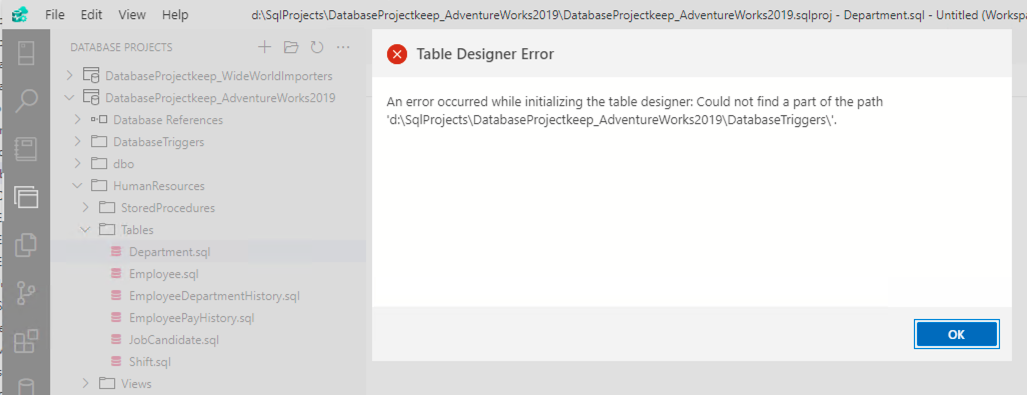Click Open Existing project folder icon
1027x395 pixels.
(x=290, y=47)
